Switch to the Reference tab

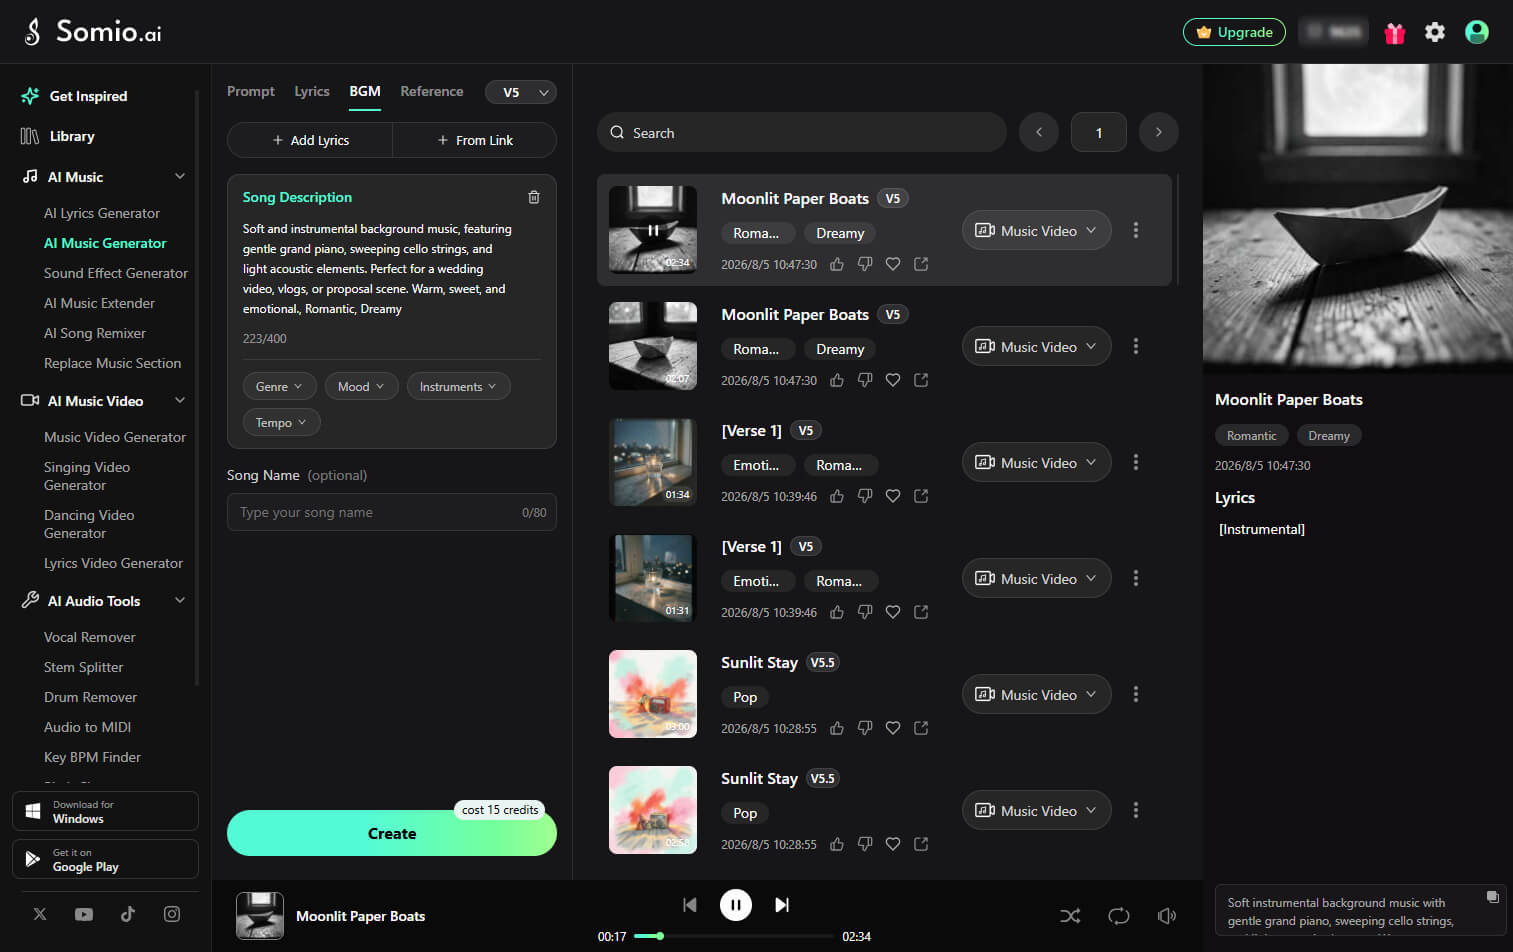[x=432, y=91]
